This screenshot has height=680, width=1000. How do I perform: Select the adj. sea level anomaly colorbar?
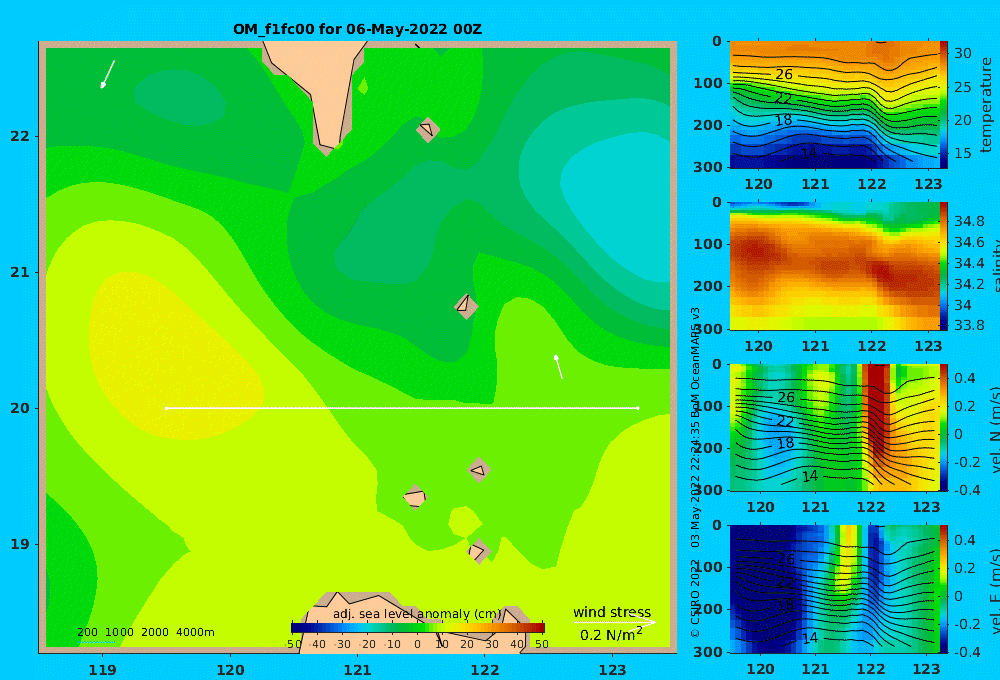click(418, 628)
